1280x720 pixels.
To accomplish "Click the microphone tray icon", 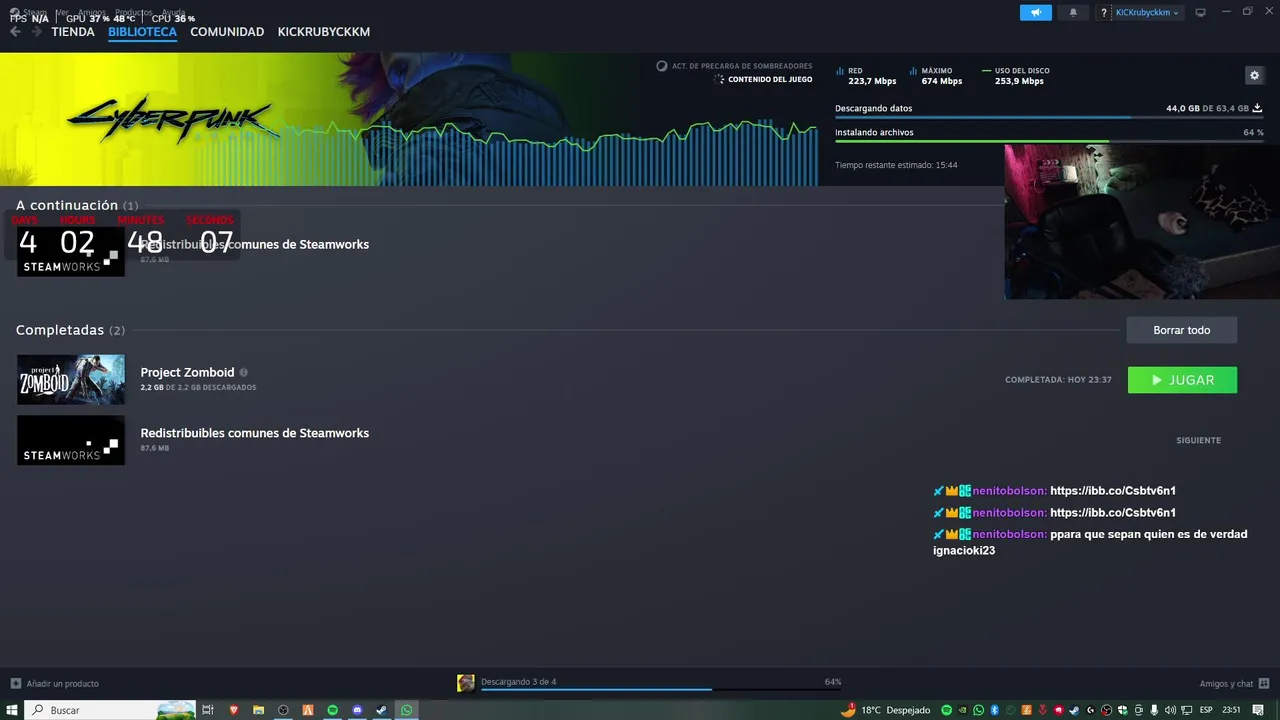I will 1154,710.
